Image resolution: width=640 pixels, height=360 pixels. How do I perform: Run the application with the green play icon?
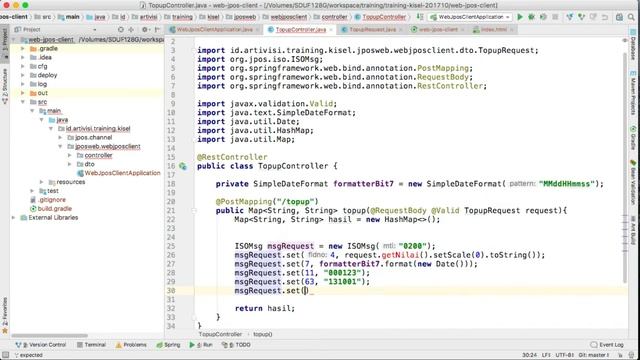(x=520, y=17)
